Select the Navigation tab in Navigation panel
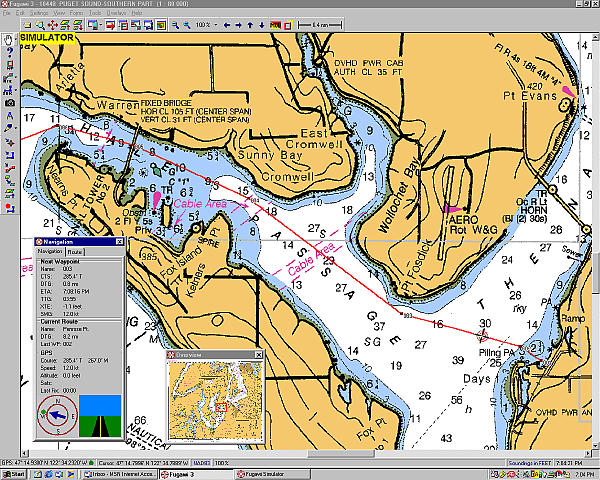Screen dimensions: 600x480 pyautogui.click(x=51, y=251)
